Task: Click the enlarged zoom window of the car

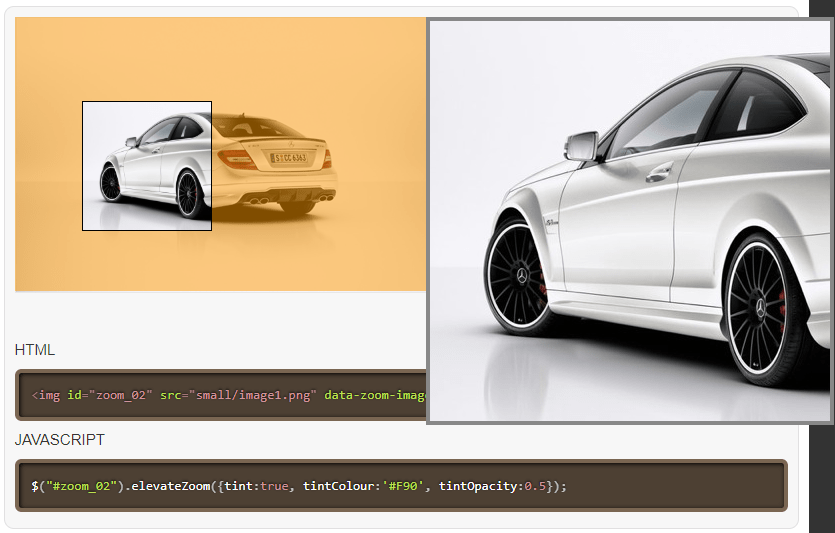Action: pos(630,221)
